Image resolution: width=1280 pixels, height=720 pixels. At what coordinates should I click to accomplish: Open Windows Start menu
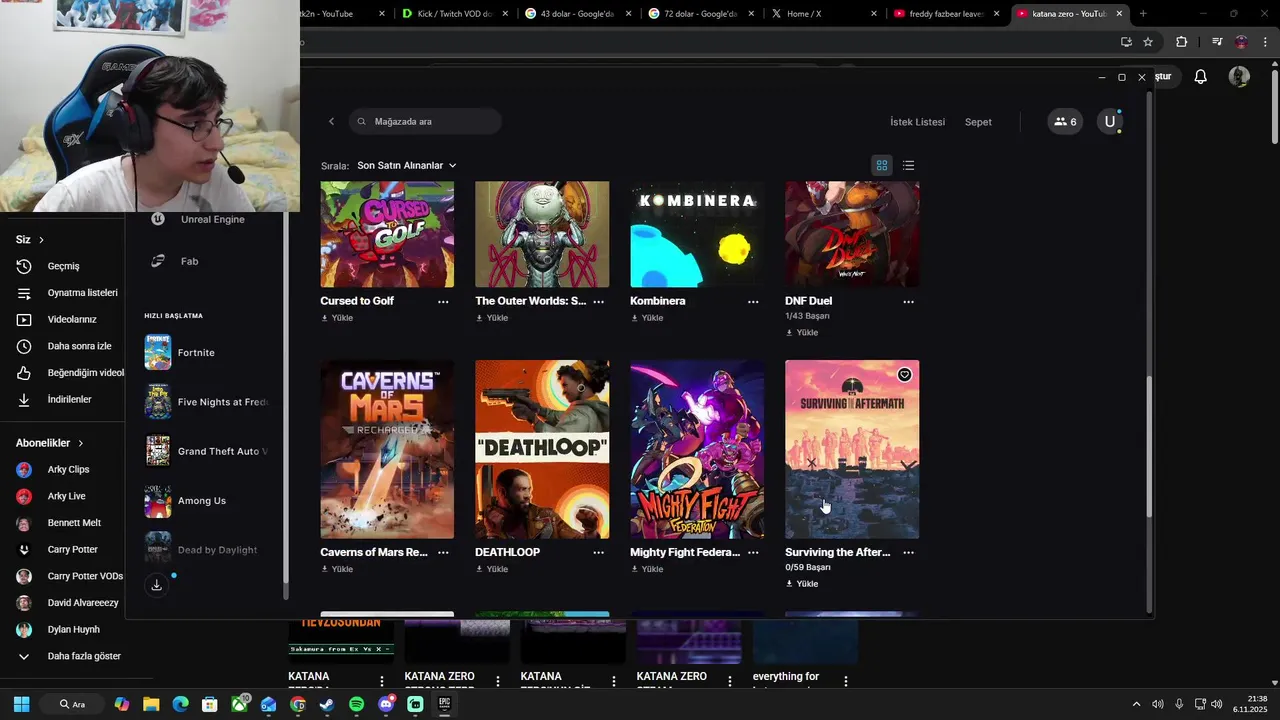coord(21,704)
